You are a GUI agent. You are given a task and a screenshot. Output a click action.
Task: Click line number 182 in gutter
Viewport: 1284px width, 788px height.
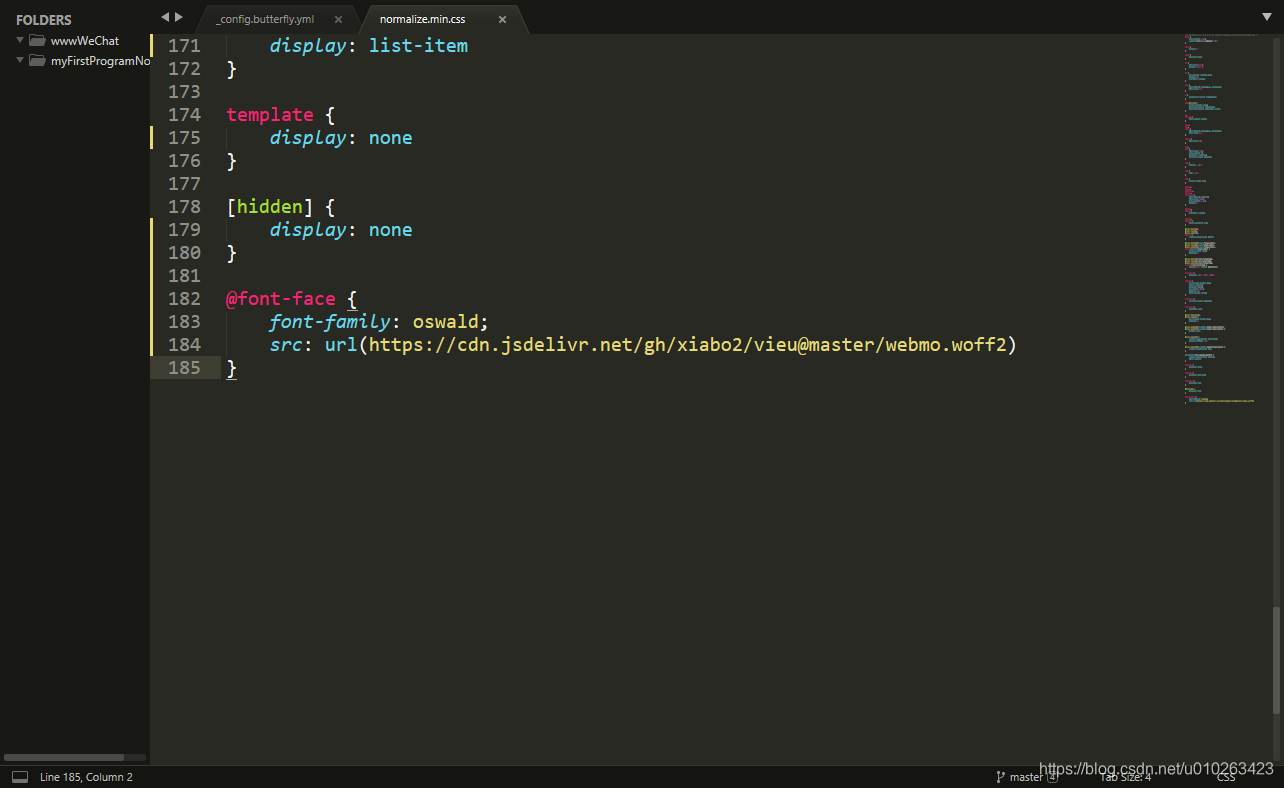coord(184,299)
